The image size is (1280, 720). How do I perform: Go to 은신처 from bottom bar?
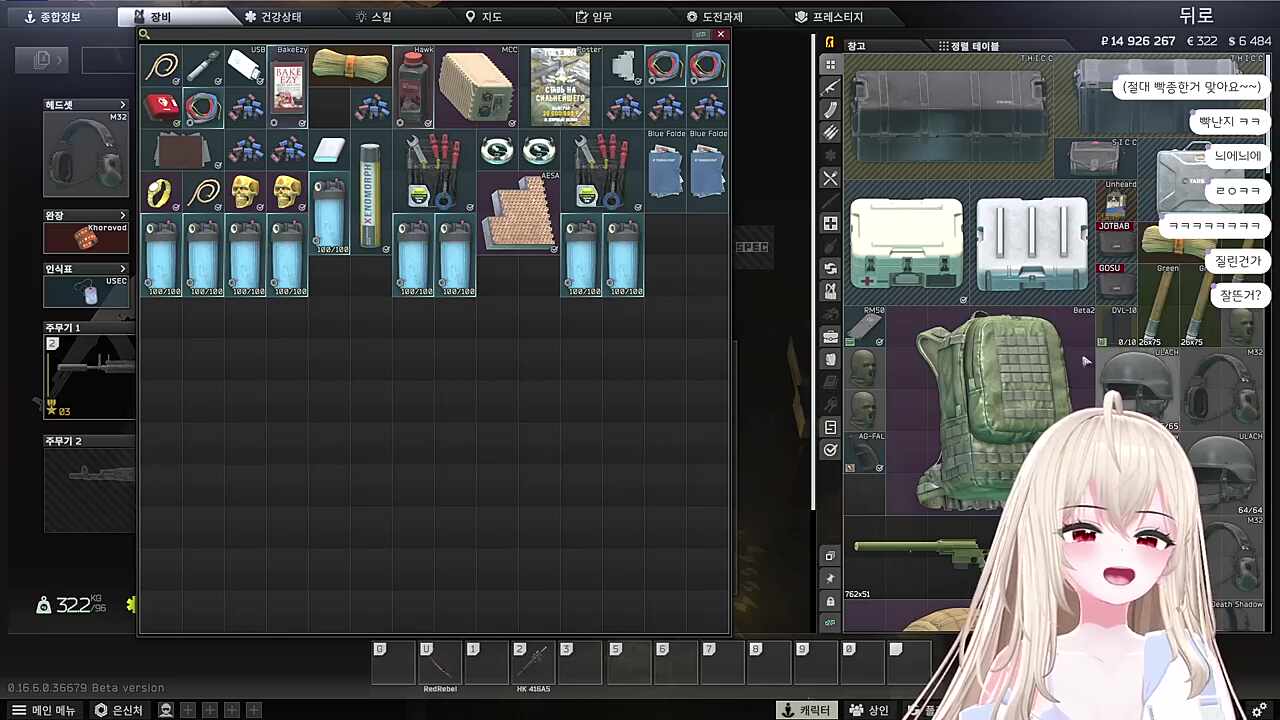tap(119, 710)
